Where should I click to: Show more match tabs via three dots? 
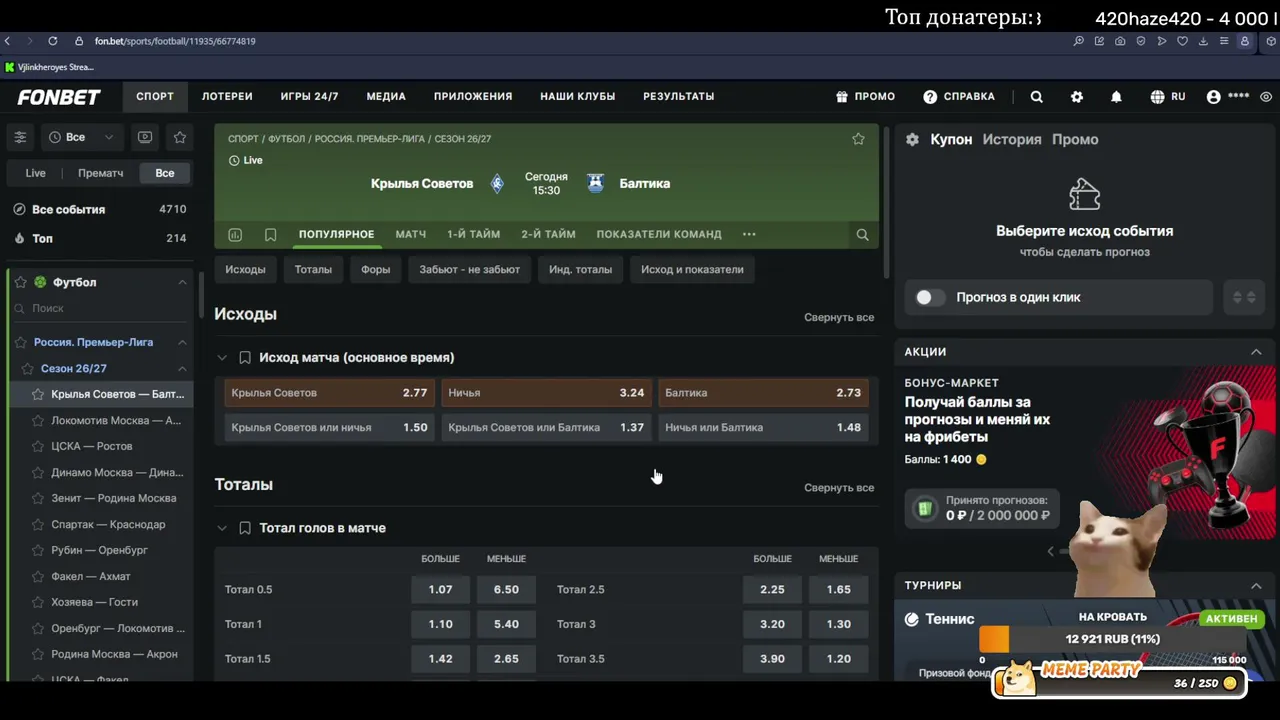coord(749,234)
